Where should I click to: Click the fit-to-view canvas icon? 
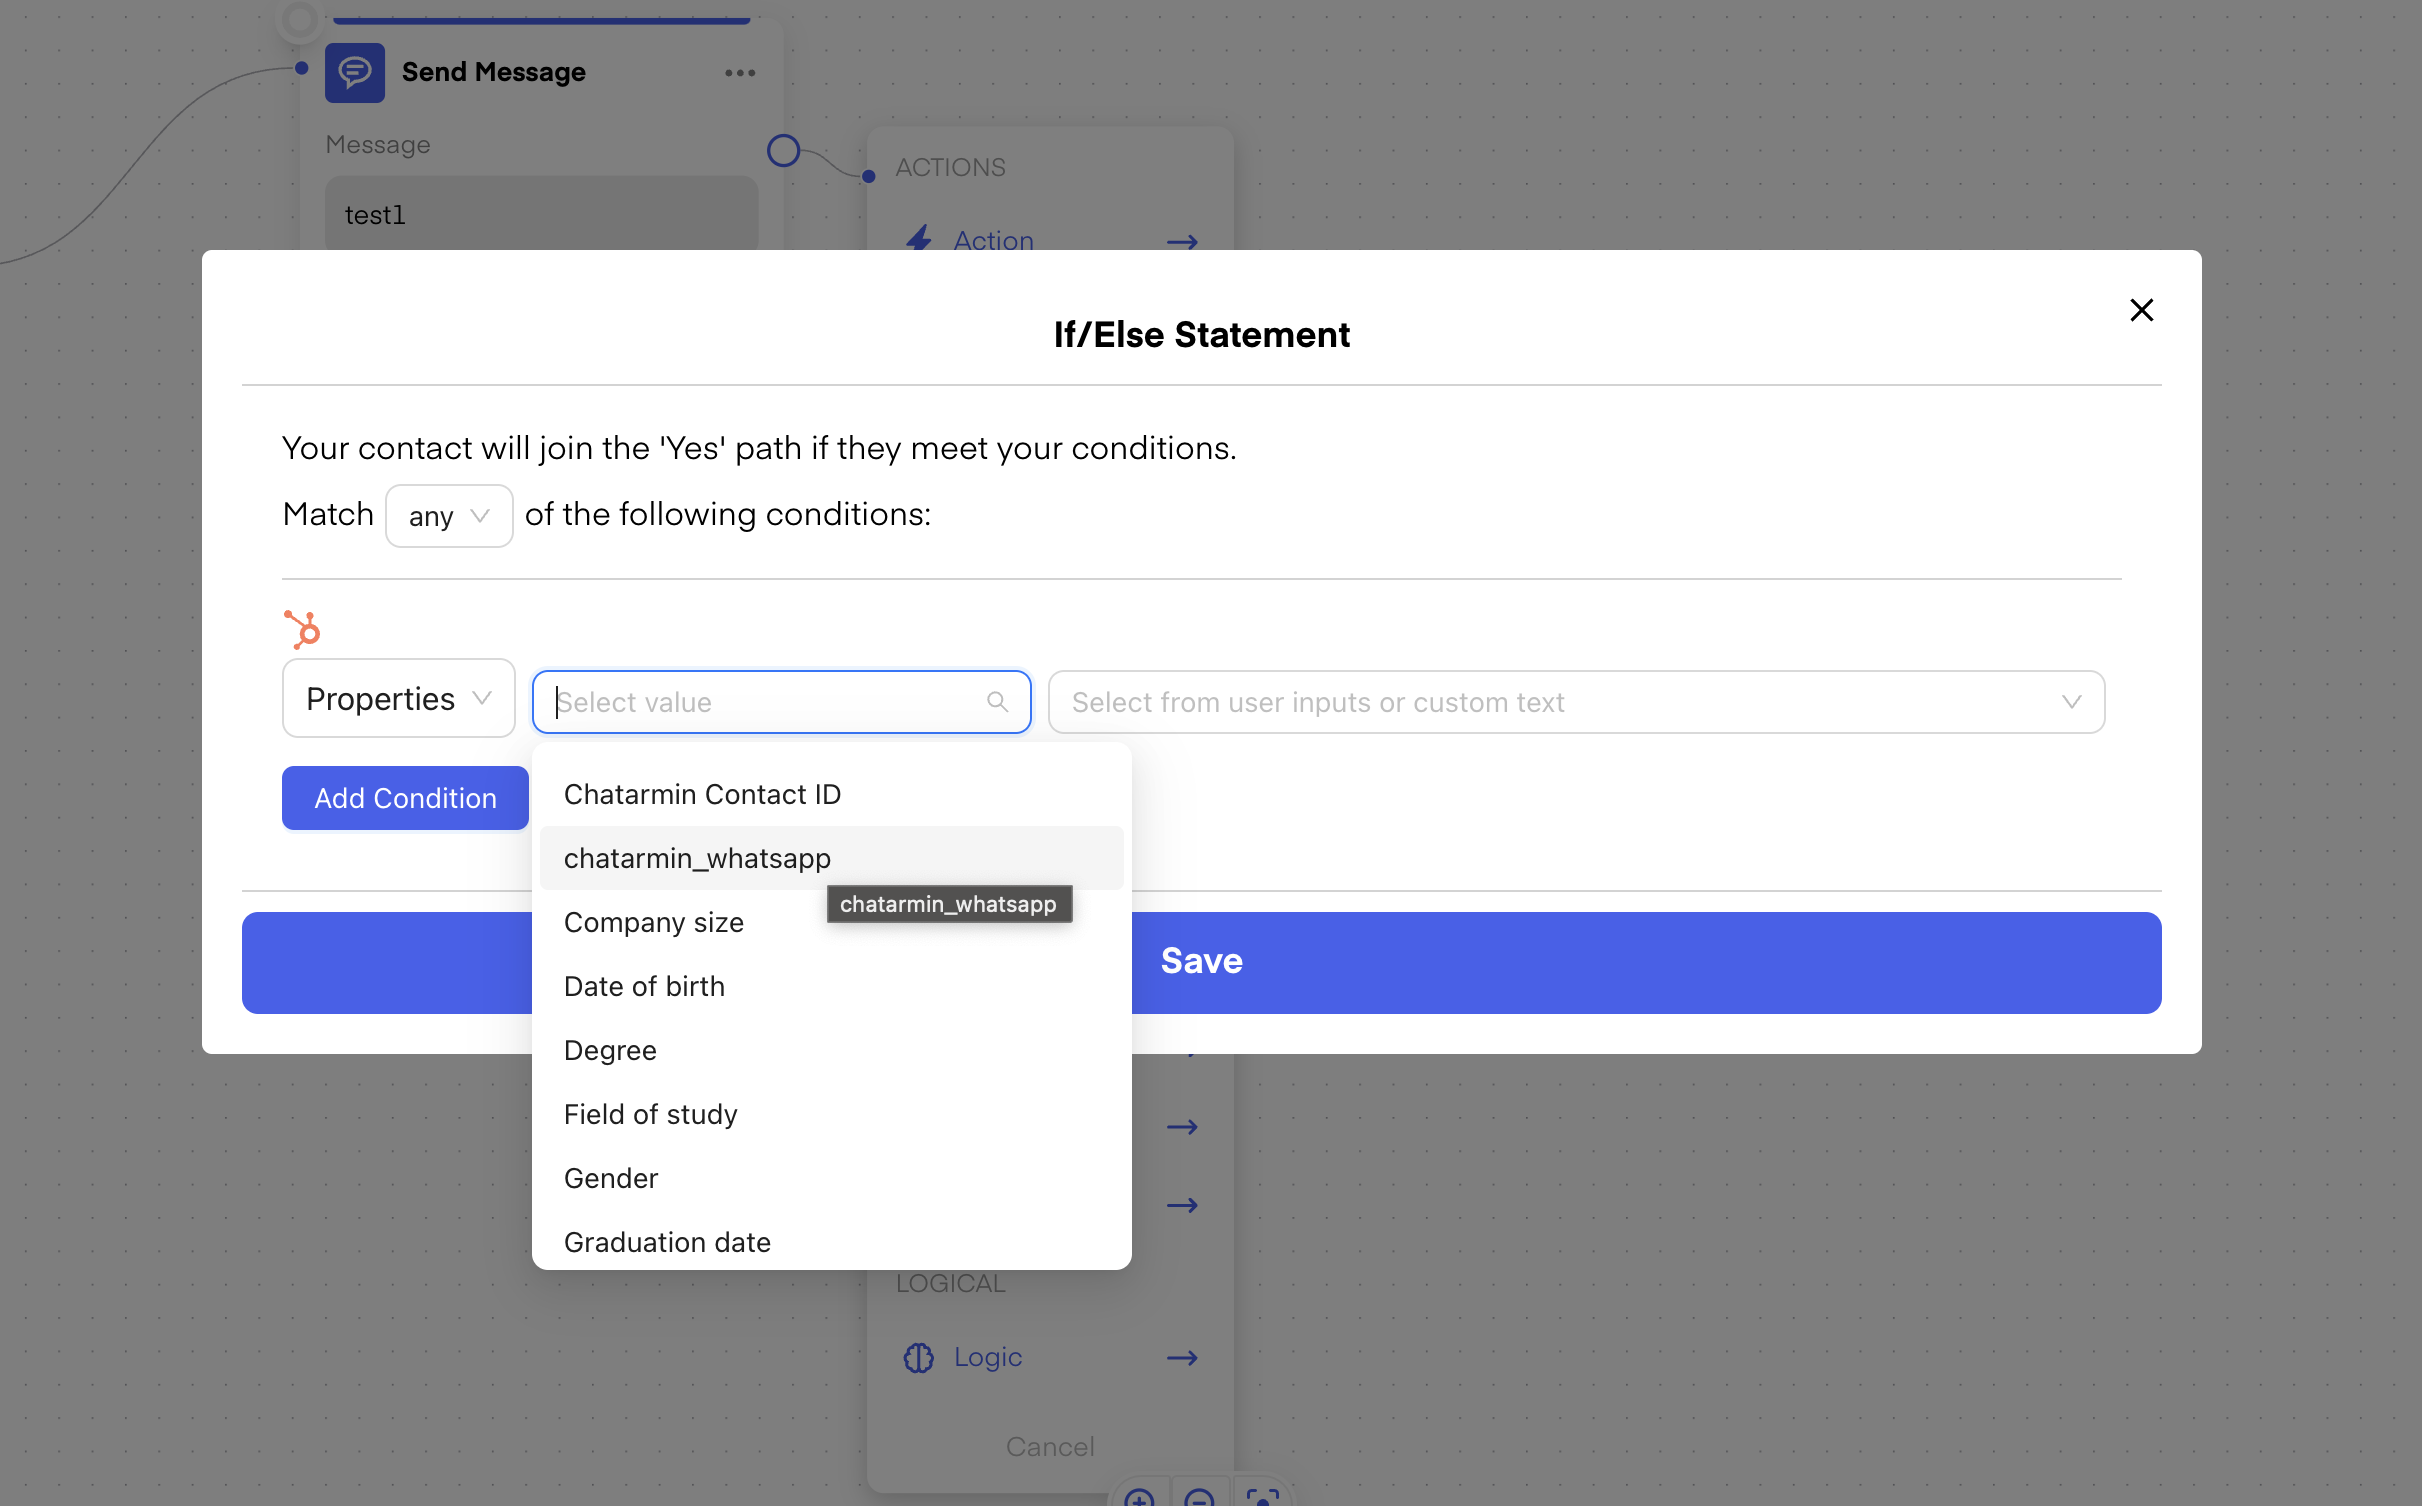click(1262, 1497)
